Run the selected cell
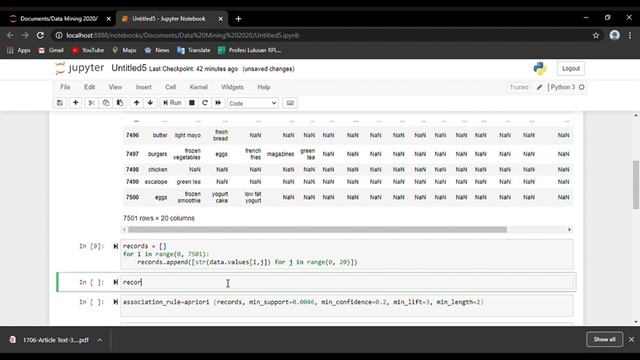The image size is (640, 360). (x=172, y=103)
